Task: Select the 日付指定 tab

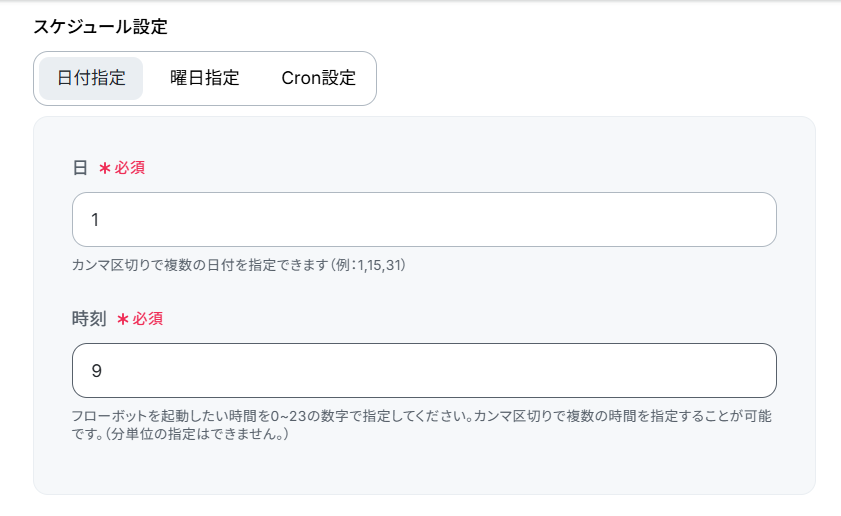Action: (x=91, y=78)
